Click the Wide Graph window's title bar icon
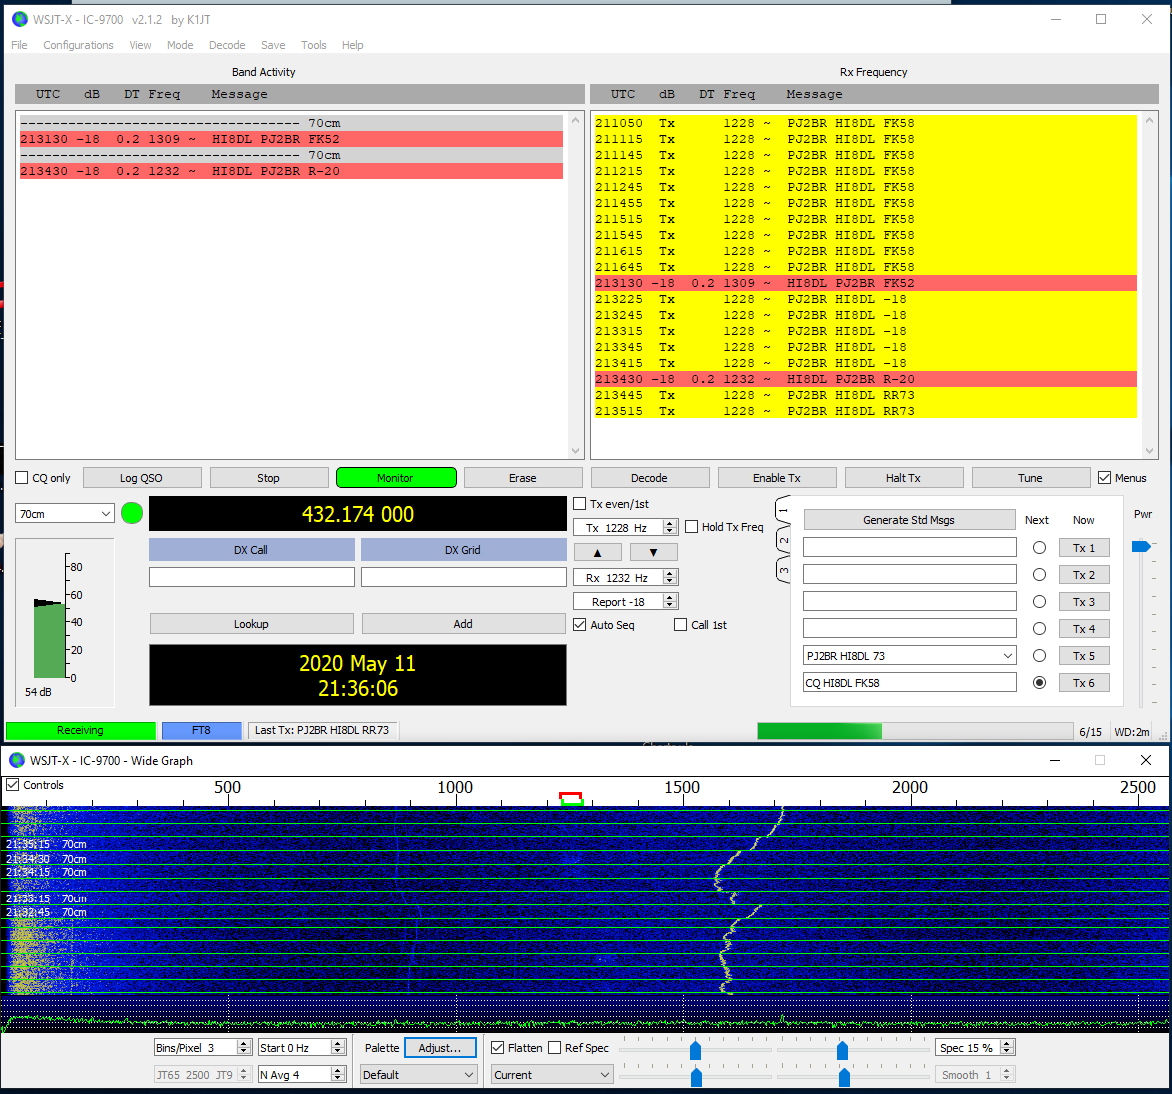Screen dimensions: 1172x1094 pyautogui.click(x=16, y=760)
